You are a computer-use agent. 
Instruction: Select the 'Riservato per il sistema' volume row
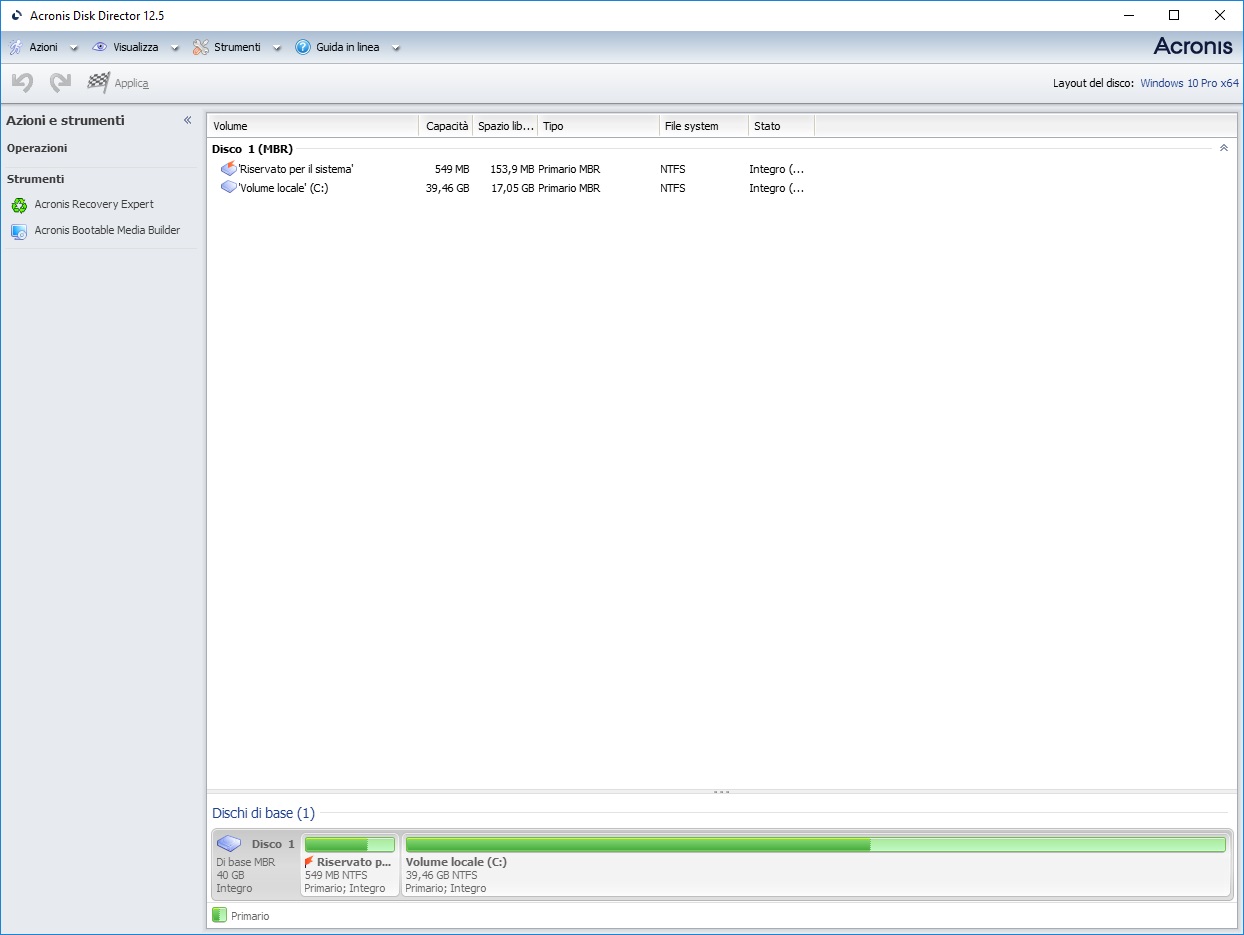pos(295,170)
